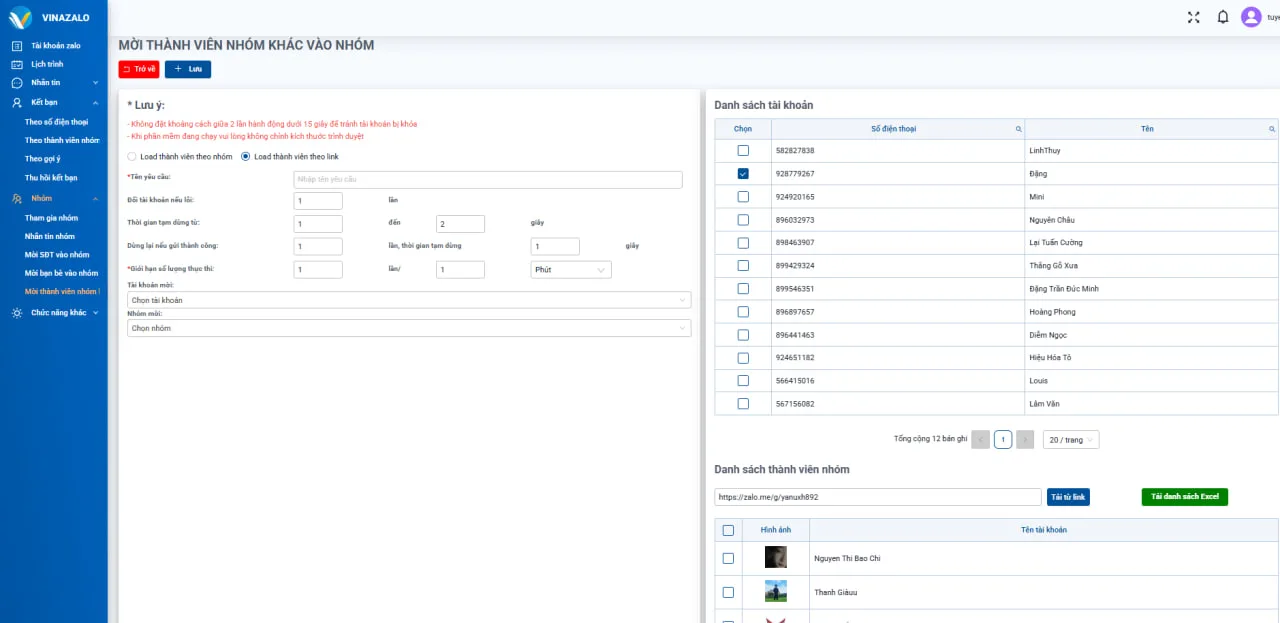Open Tham gia nhóm in sidebar
The width and height of the screenshot is (1280, 623).
pos(51,218)
